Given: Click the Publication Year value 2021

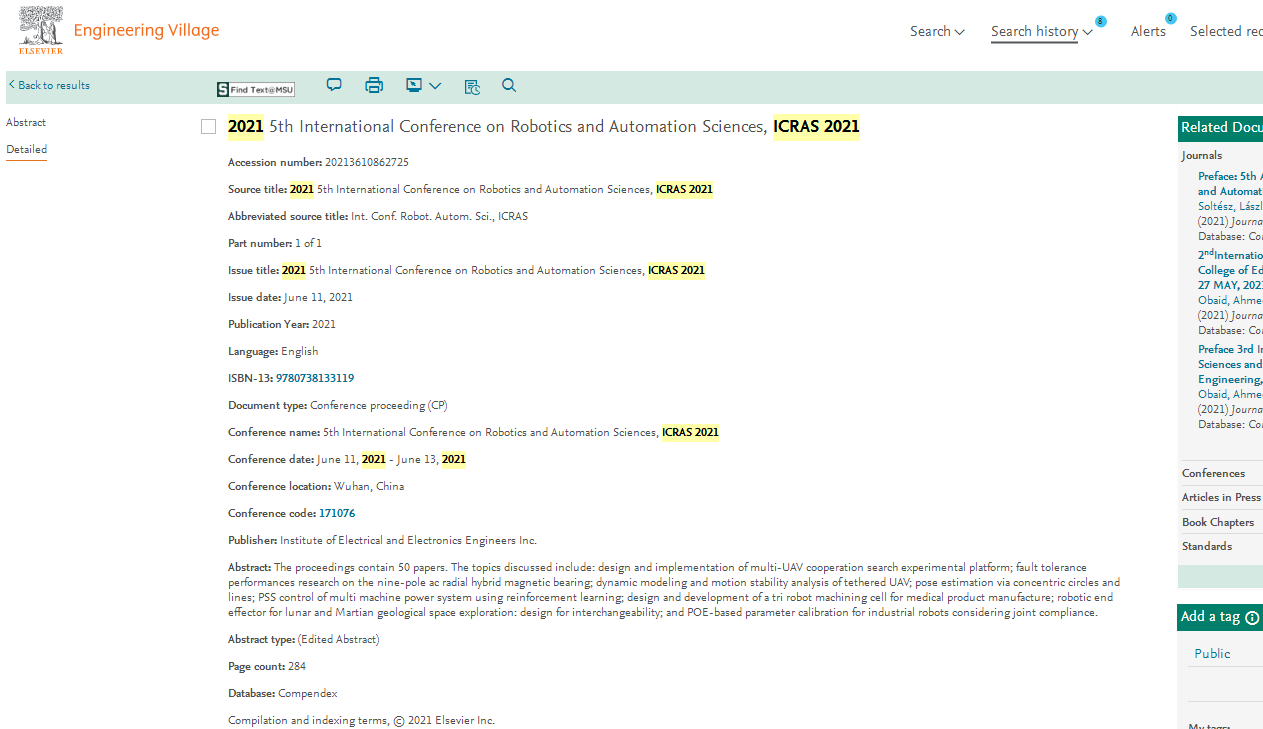Looking at the screenshot, I should (x=324, y=324).
